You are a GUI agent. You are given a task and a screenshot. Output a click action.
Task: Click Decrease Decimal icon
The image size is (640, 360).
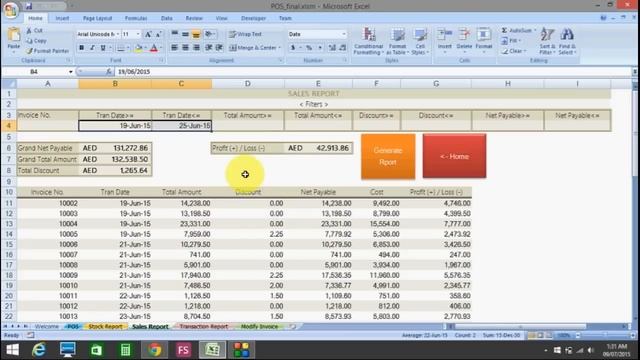343,48
